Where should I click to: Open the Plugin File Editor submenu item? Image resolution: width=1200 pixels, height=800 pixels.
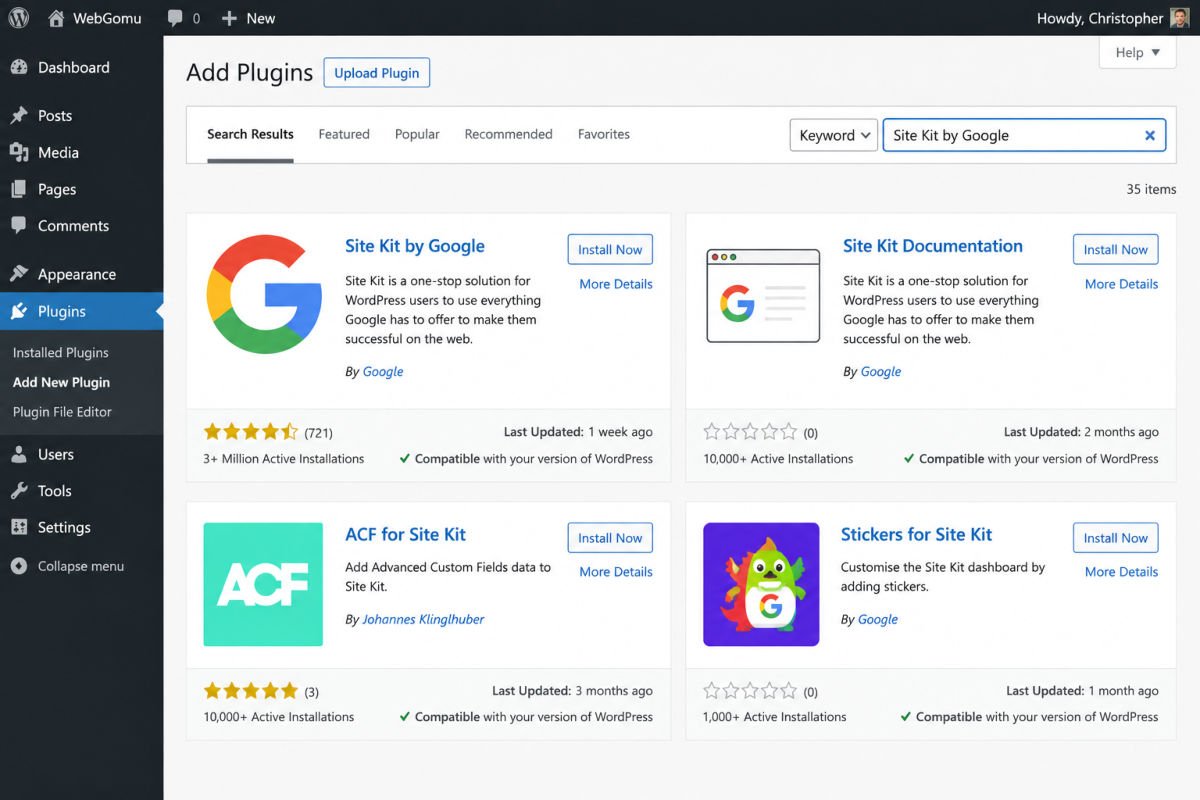[x=62, y=411]
